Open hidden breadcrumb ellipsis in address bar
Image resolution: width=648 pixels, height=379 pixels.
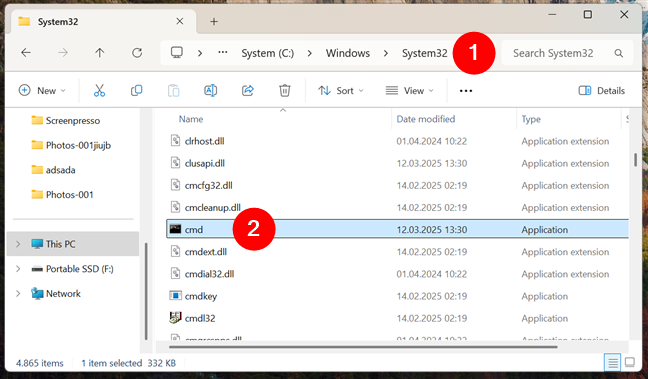pyautogui.click(x=223, y=52)
